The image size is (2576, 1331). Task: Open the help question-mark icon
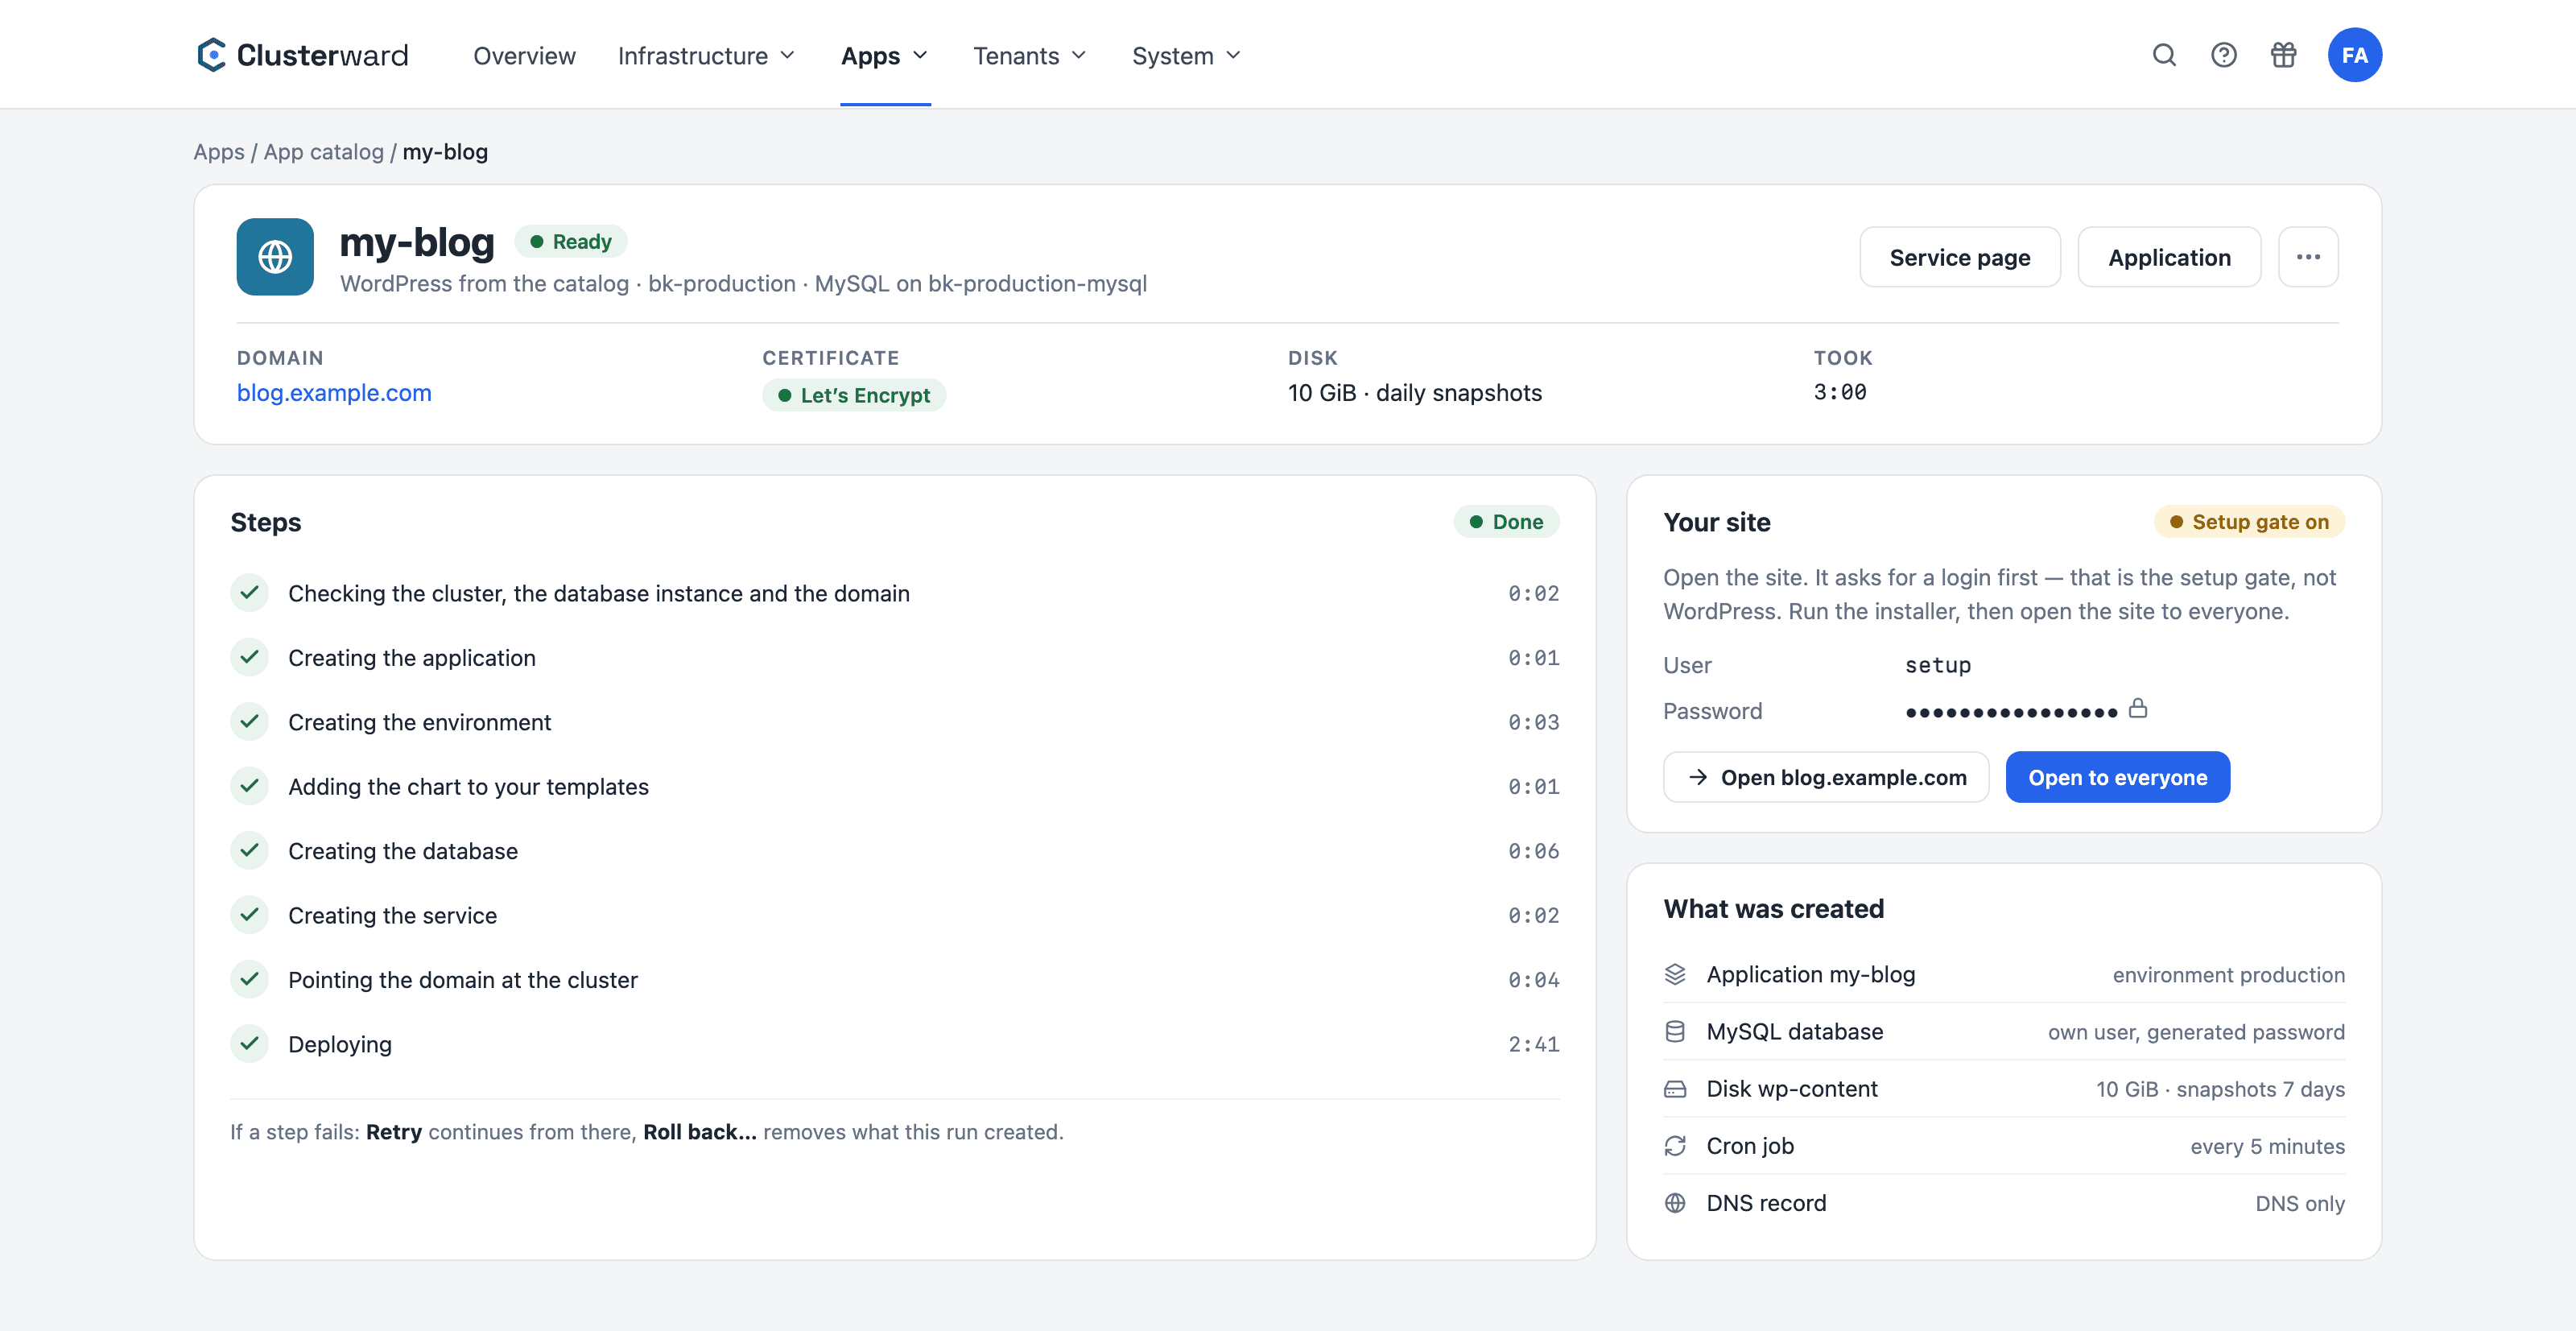click(x=2224, y=55)
